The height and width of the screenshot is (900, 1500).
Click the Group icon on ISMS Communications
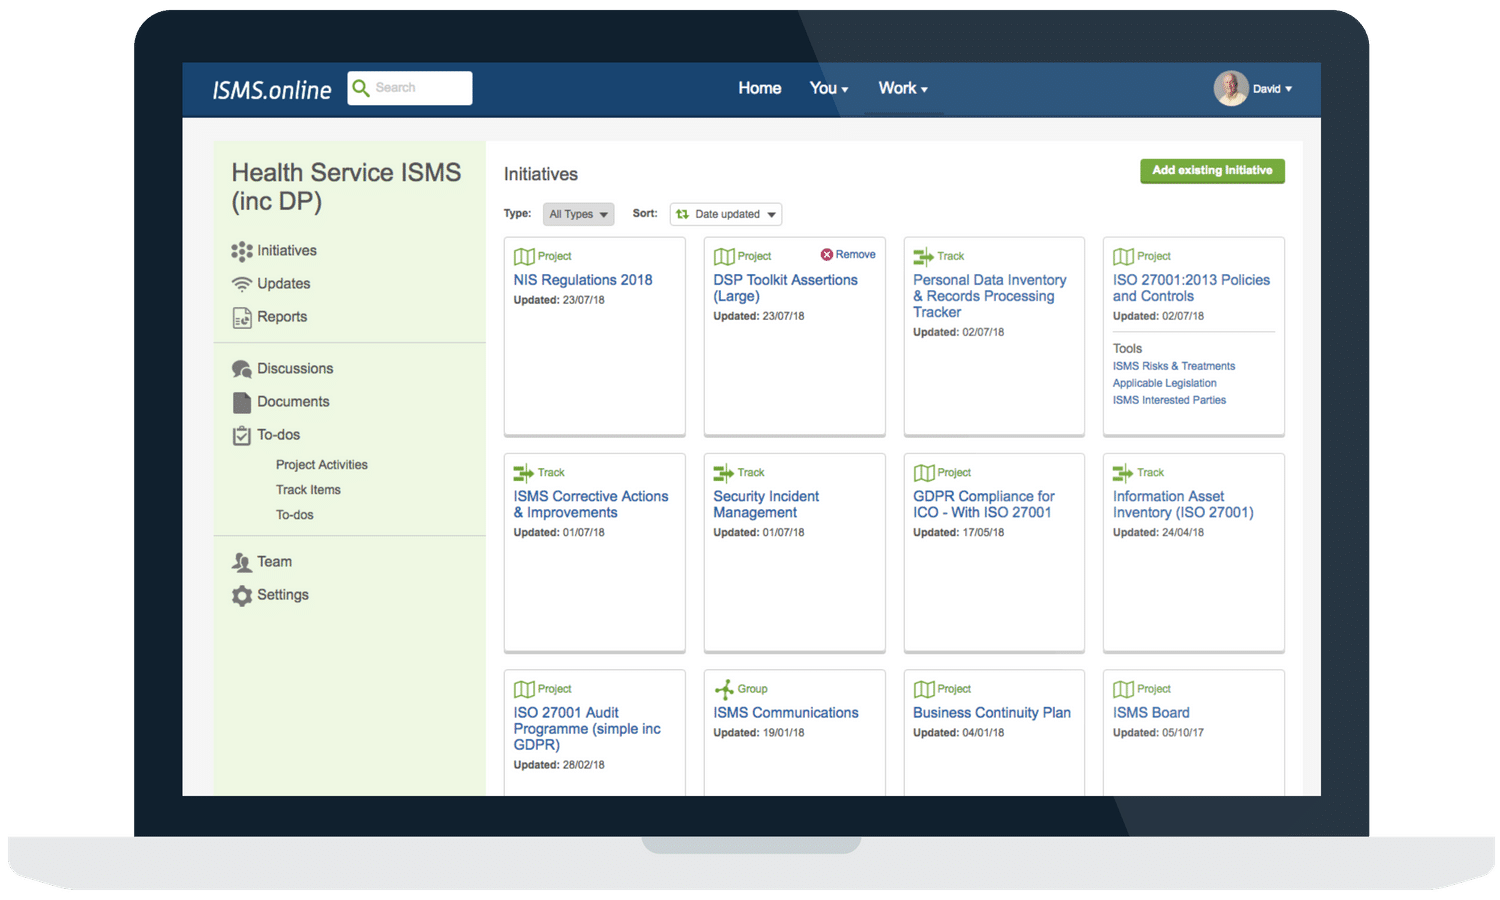coord(724,689)
